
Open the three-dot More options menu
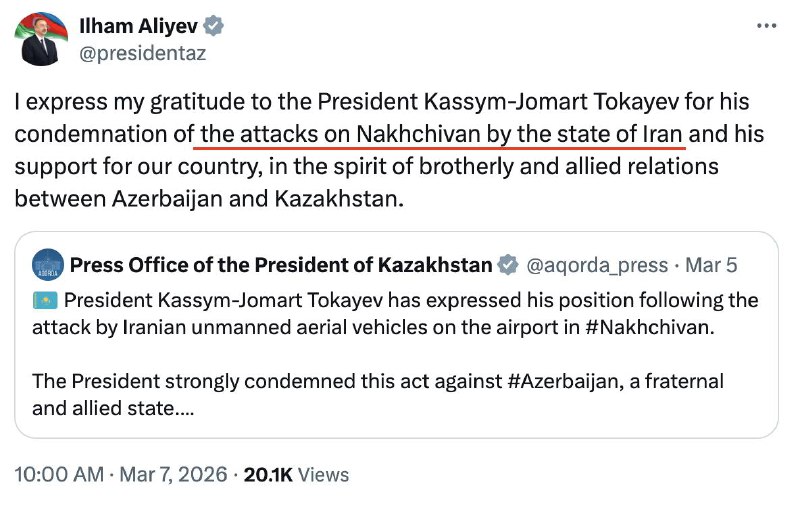point(765,26)
